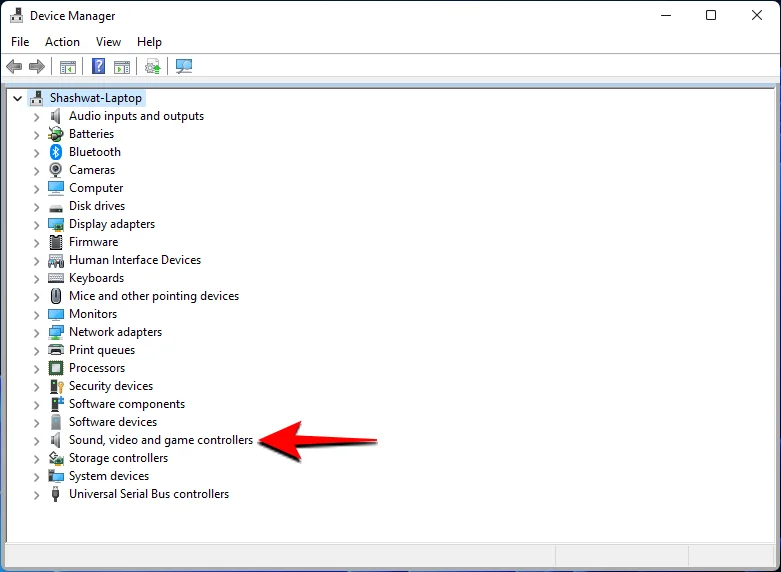Expand the Audio inputs and outputs node

pos(36,117)
